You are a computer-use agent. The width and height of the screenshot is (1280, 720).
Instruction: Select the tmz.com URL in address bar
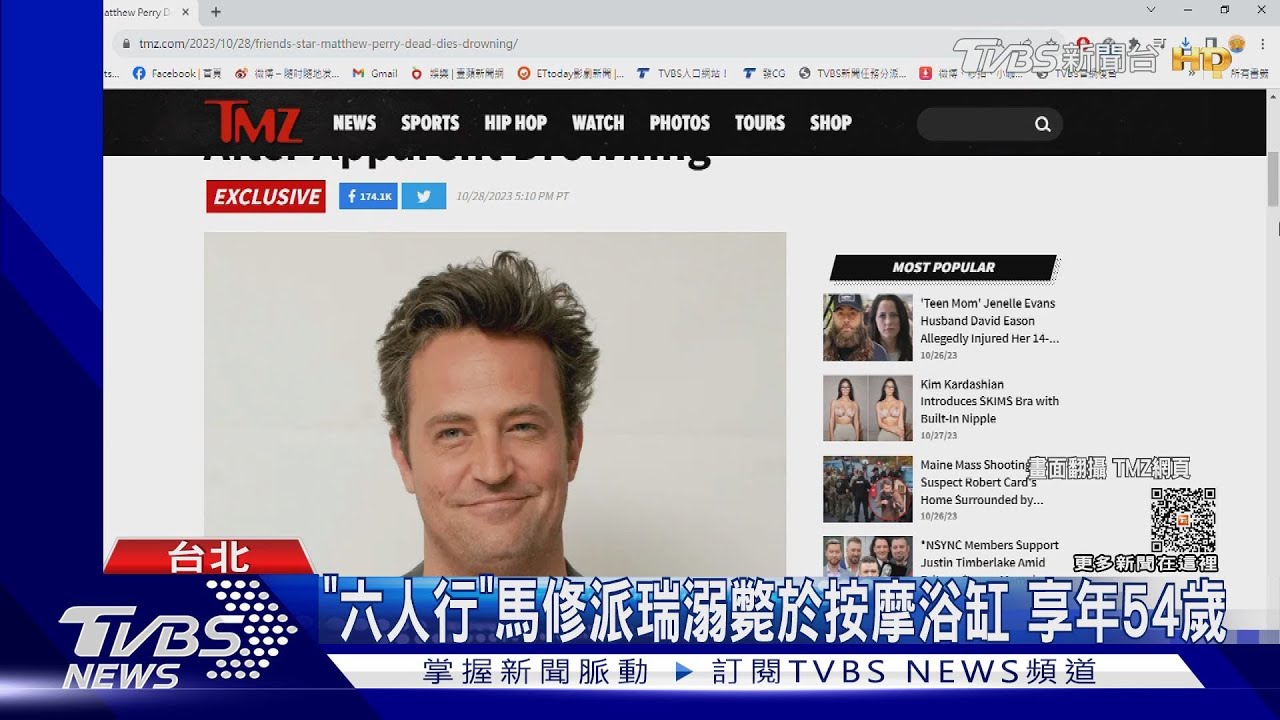(x=328, y=44)
